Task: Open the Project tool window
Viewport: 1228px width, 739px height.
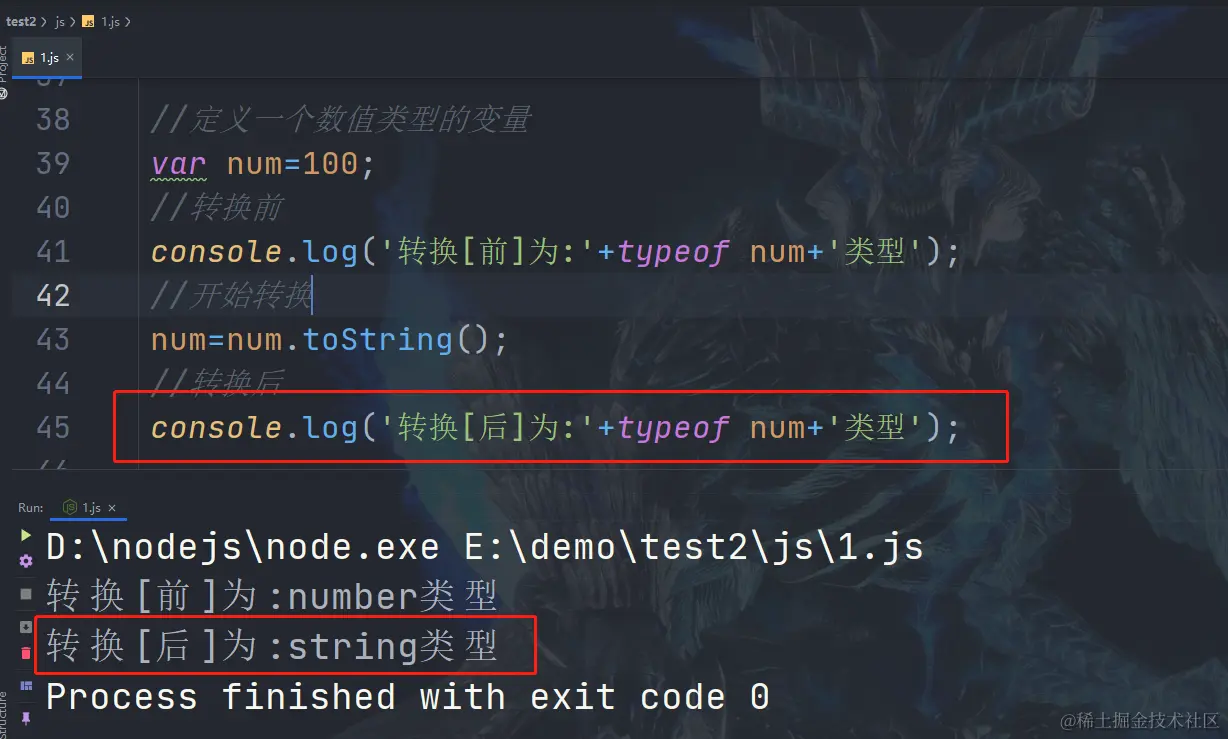Action: (4, 65)
